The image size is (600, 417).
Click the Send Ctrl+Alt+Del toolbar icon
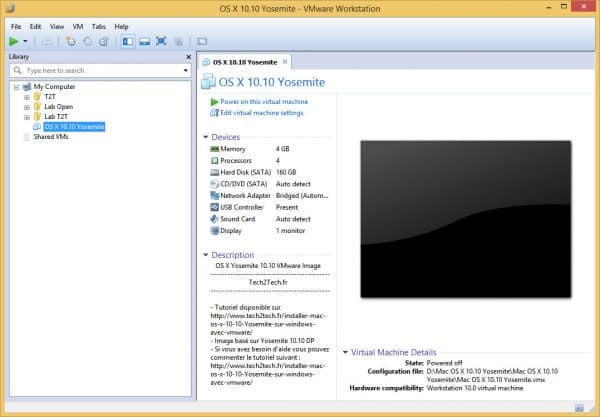click(47, 42)
